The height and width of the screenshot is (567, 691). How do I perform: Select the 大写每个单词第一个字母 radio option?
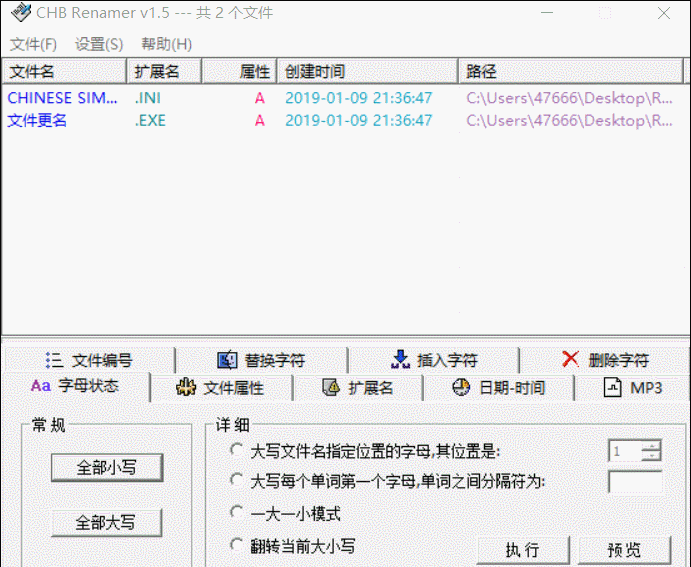(237, 480)
